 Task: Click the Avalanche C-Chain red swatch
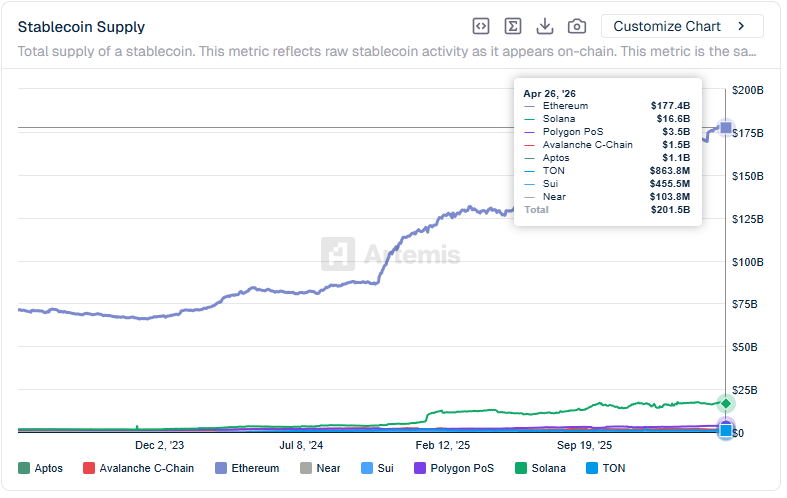(89, 468)
